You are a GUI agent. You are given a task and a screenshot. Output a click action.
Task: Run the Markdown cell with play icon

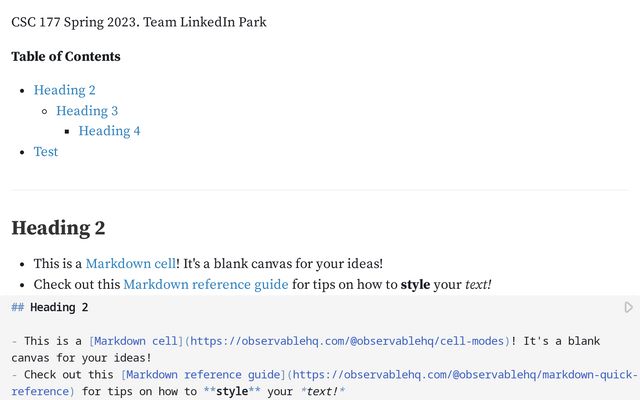pyautogui.click(x=628, y=308)
